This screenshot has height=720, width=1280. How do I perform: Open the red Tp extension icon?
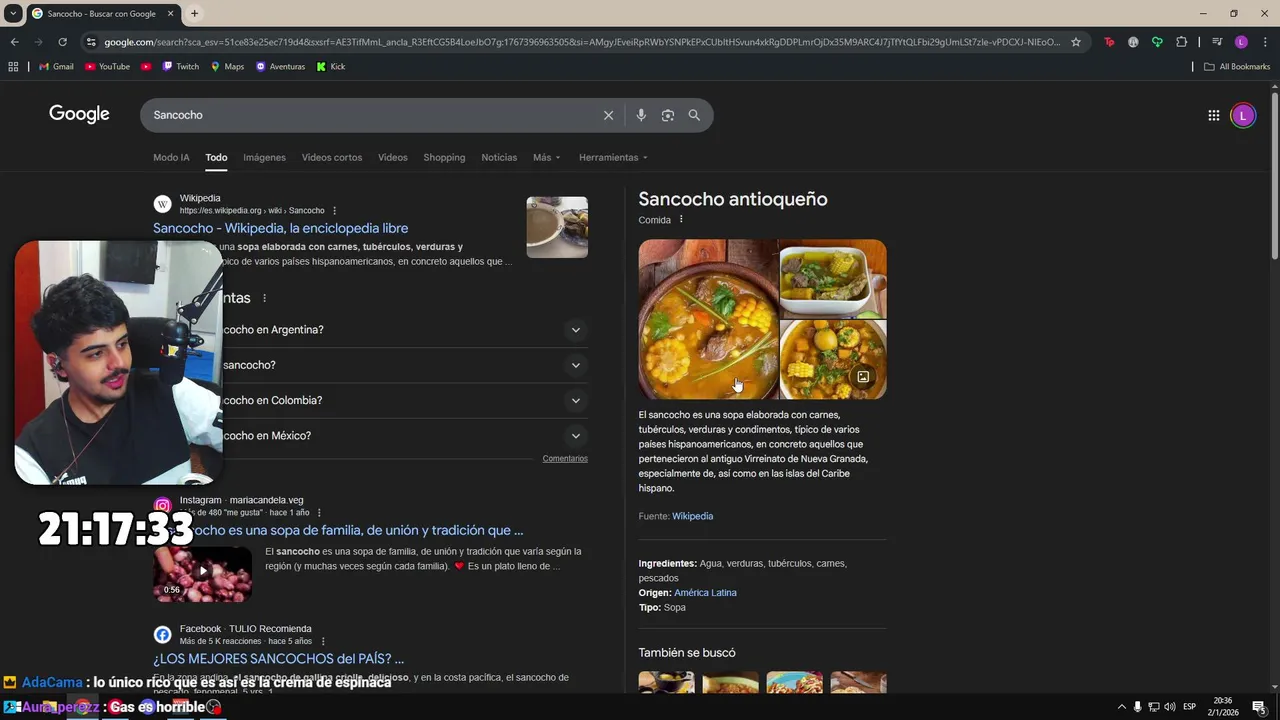(x=1109, y=42)
